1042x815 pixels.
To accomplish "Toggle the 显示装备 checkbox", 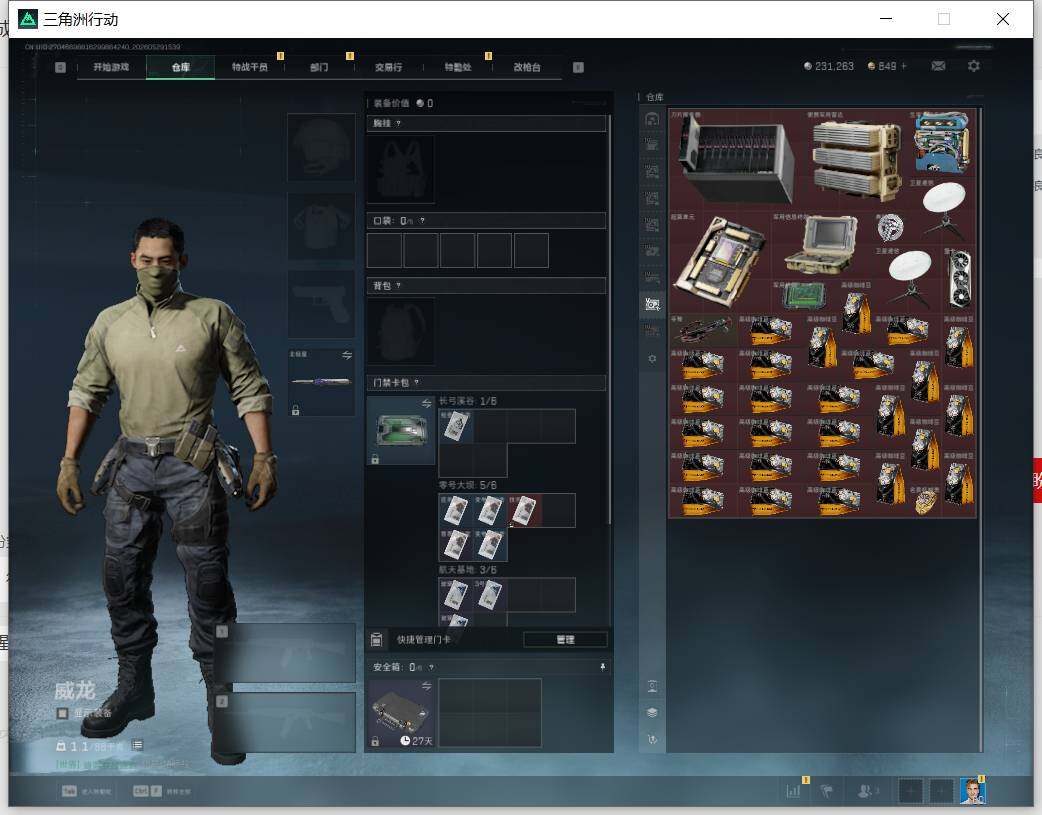I will (x=62, y=713).
